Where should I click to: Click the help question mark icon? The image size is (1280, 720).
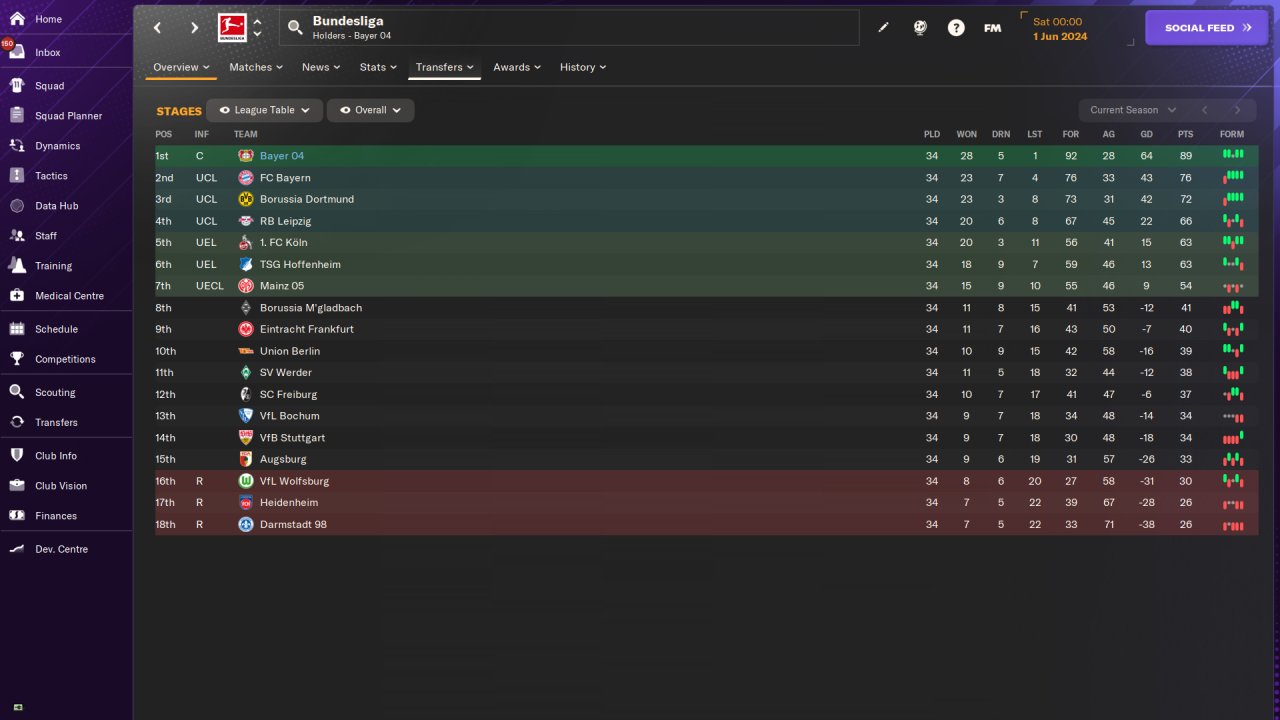click(x=956, y=28)
